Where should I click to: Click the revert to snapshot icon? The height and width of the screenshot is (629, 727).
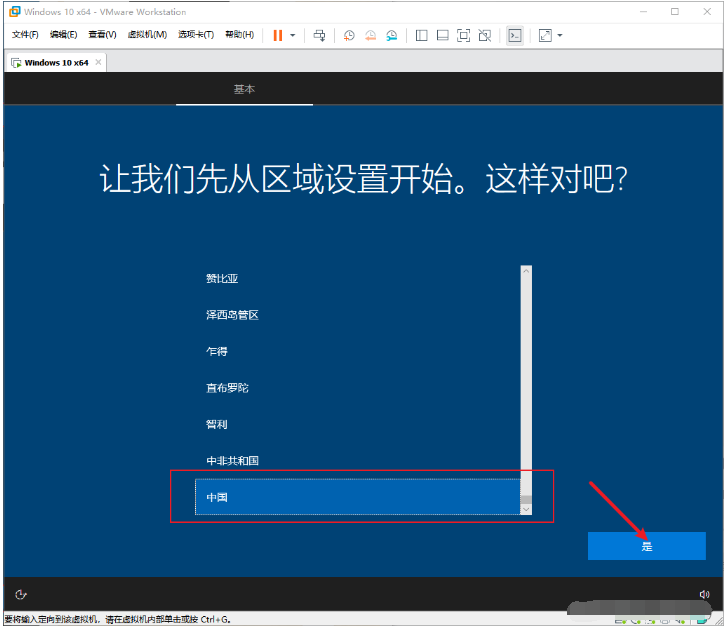pyautogui.click(x=370, y=35)
